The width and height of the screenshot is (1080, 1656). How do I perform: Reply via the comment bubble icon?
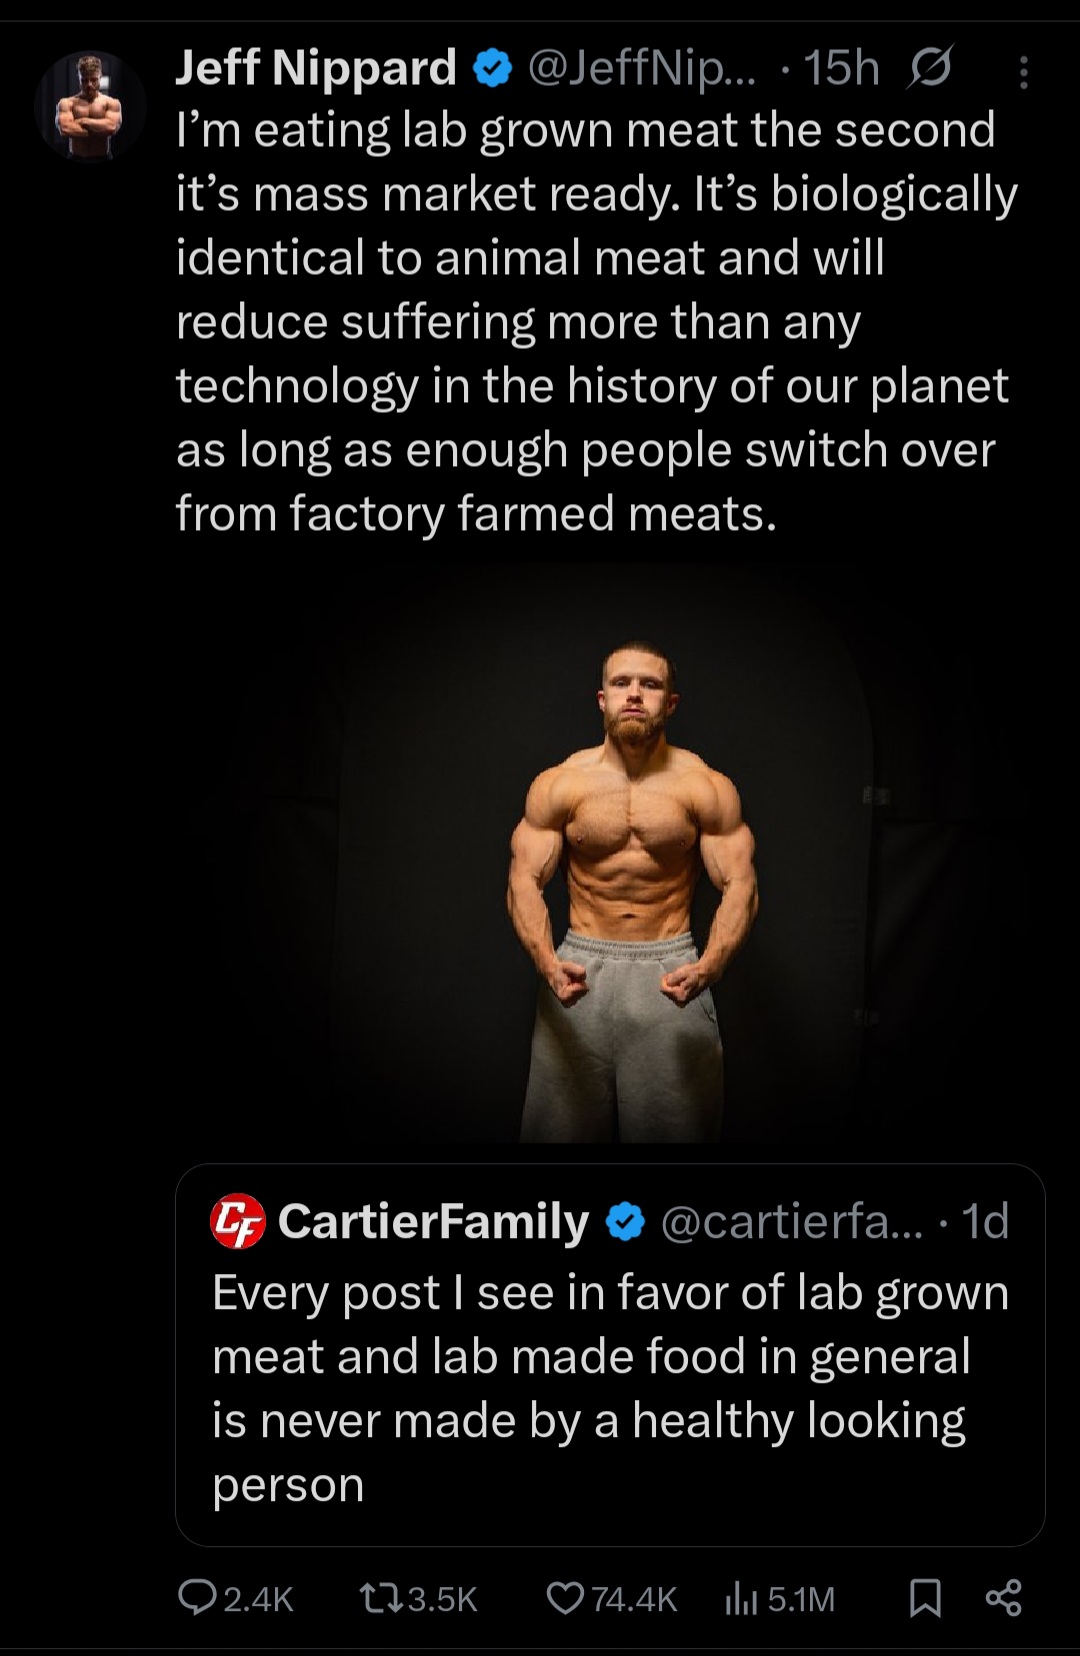194,1598
